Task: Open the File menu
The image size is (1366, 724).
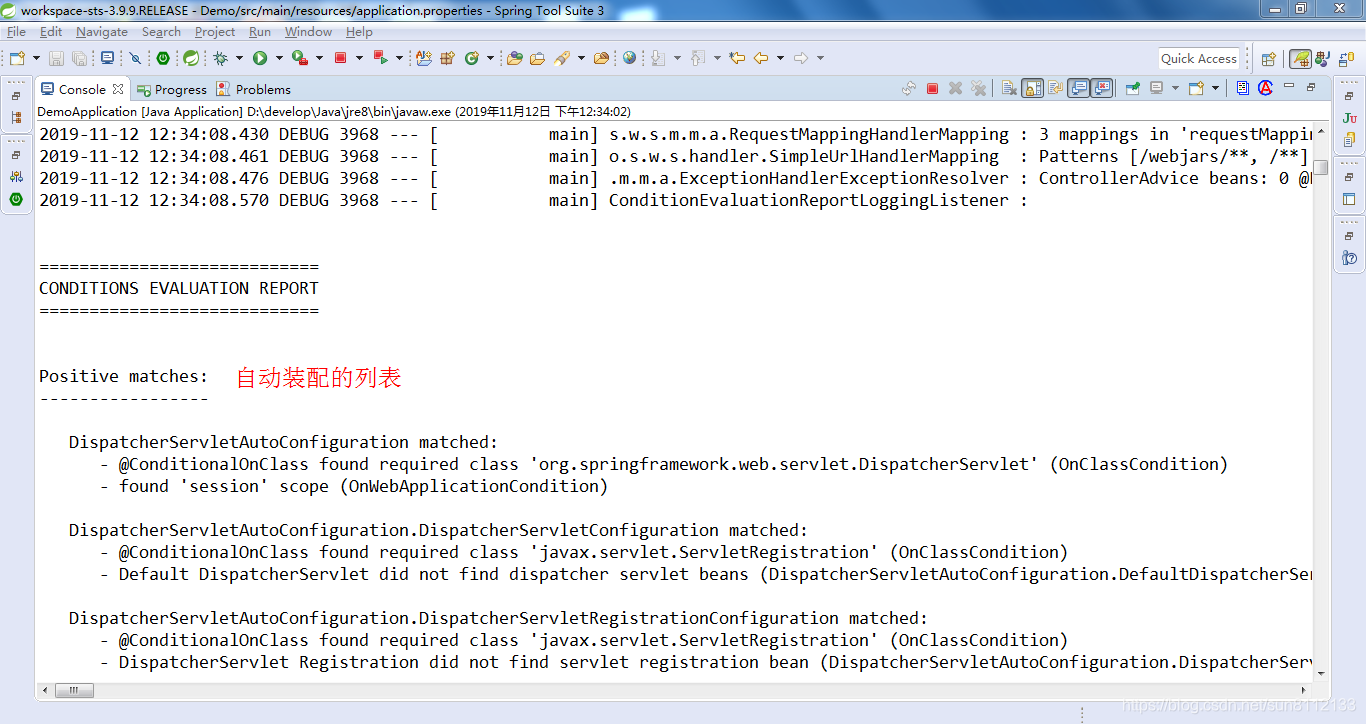Action: [16, 32]
